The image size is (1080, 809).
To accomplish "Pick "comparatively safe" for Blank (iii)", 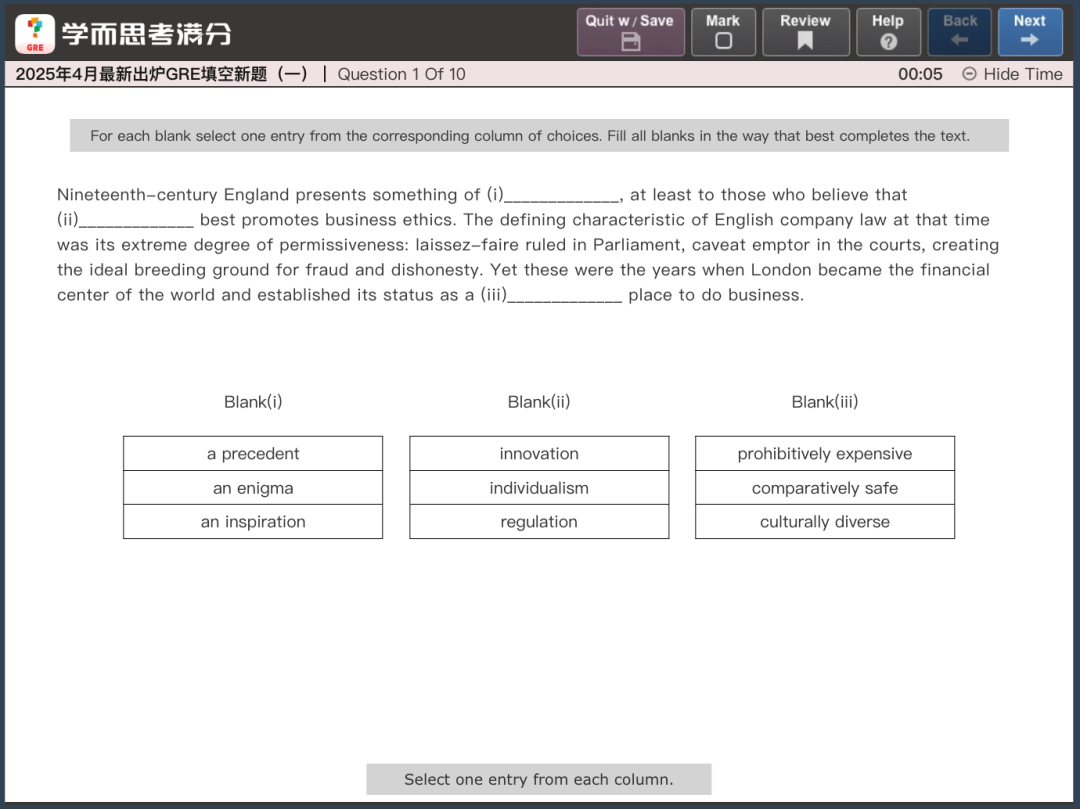I will coord(824,487).
